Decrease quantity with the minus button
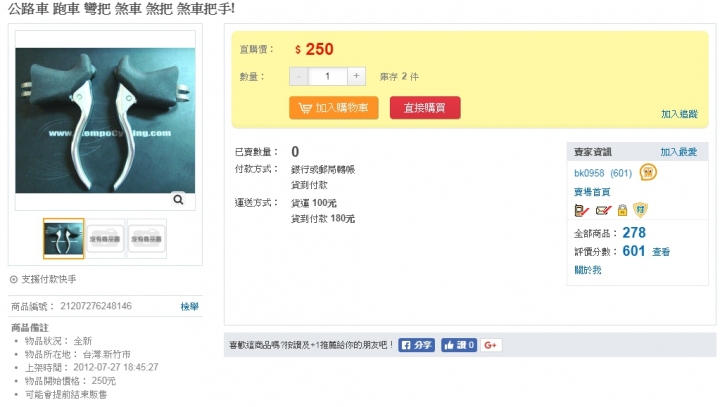This screenshot has width=720, height=407. (298, 76)
